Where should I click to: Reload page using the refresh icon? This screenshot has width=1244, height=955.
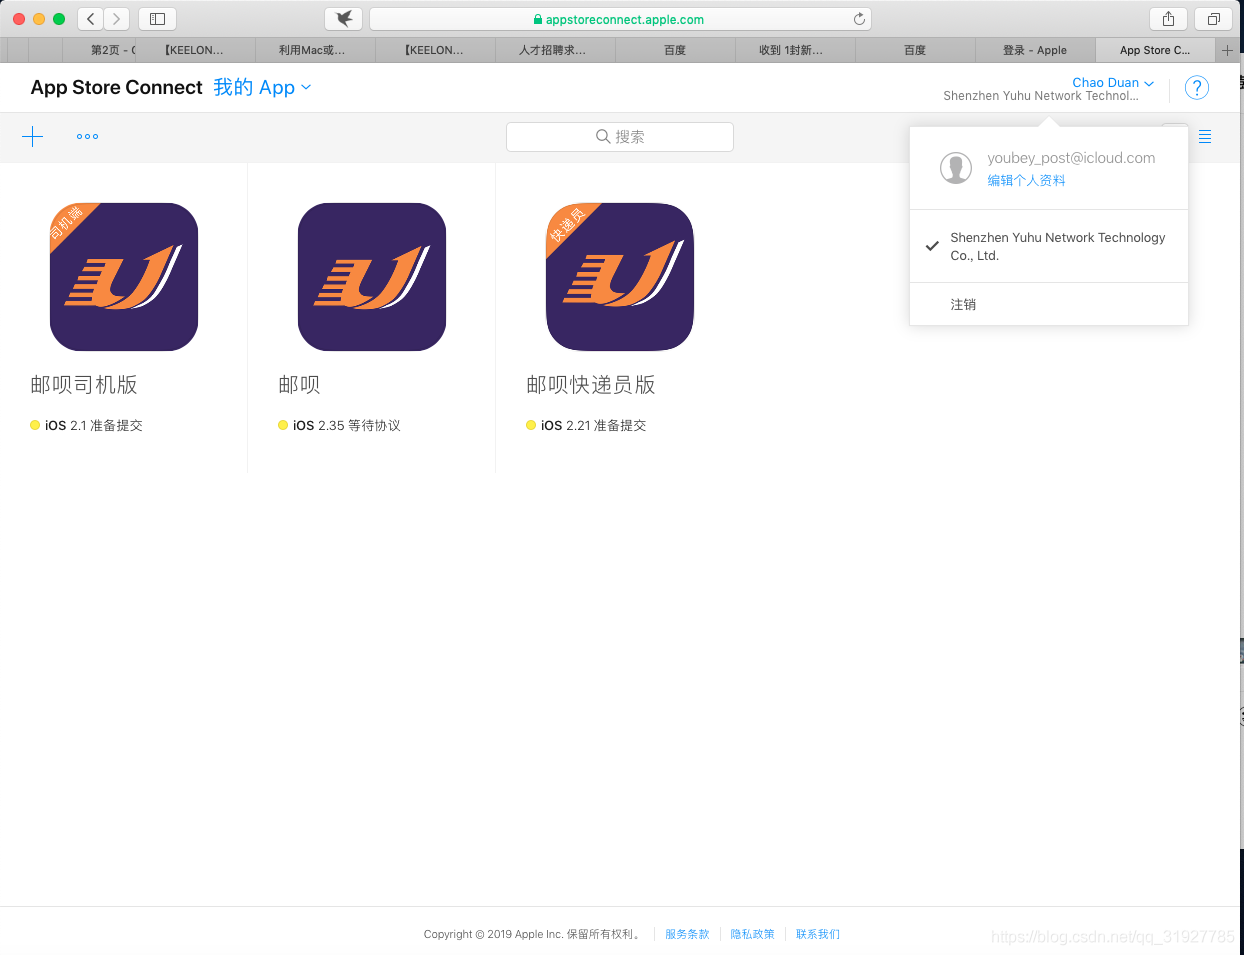pyautogui.click(x=859, y=19)
